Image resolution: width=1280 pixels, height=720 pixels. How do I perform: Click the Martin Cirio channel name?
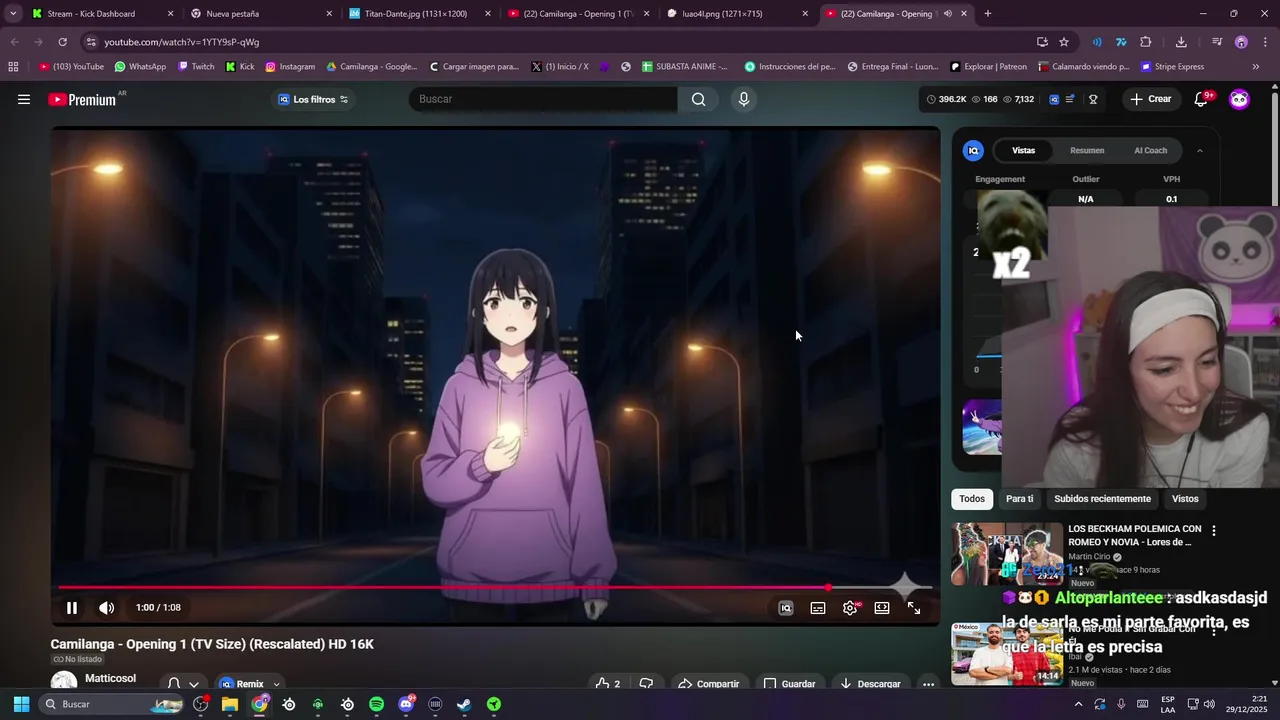(1089, 557)
